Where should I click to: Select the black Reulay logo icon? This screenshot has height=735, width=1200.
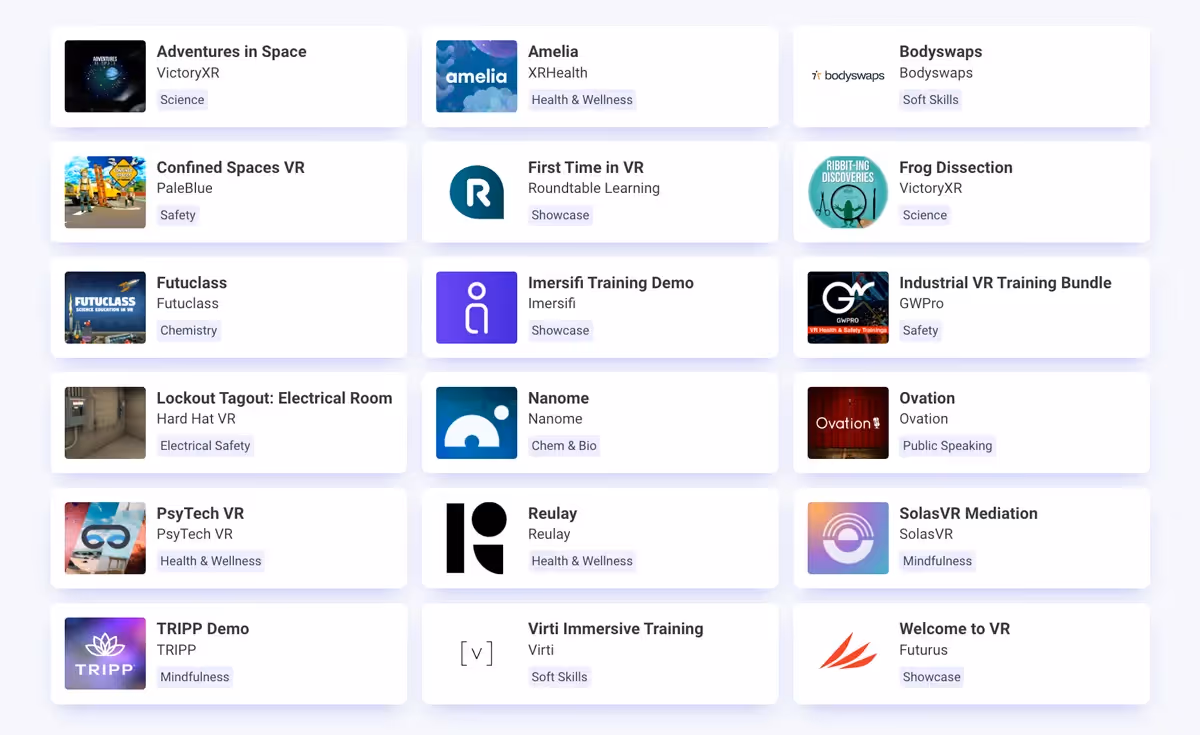tap(476, 538)
